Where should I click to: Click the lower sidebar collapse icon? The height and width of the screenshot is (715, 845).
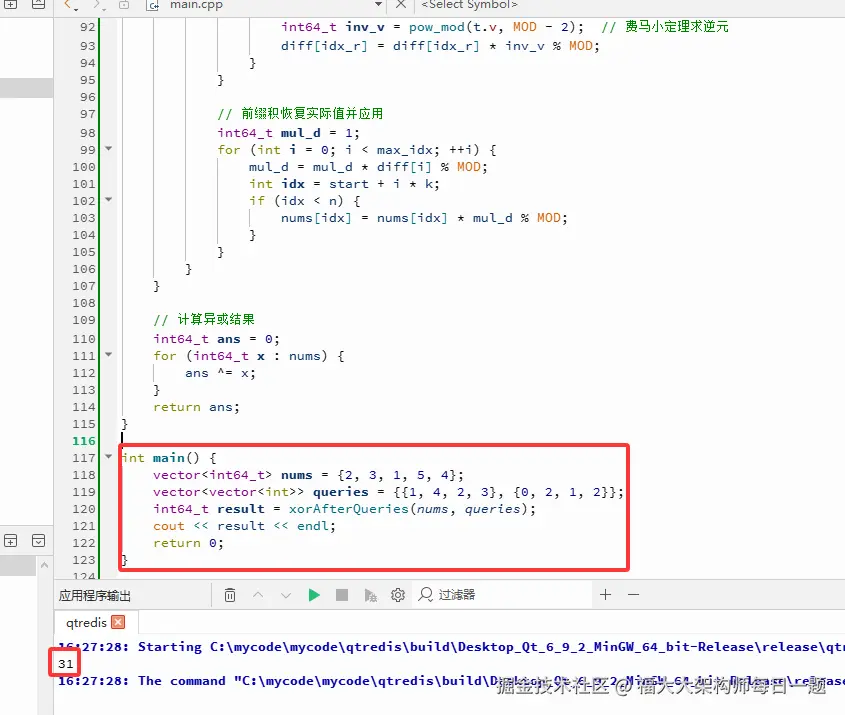pyautogui.click(x=38, y=540)
